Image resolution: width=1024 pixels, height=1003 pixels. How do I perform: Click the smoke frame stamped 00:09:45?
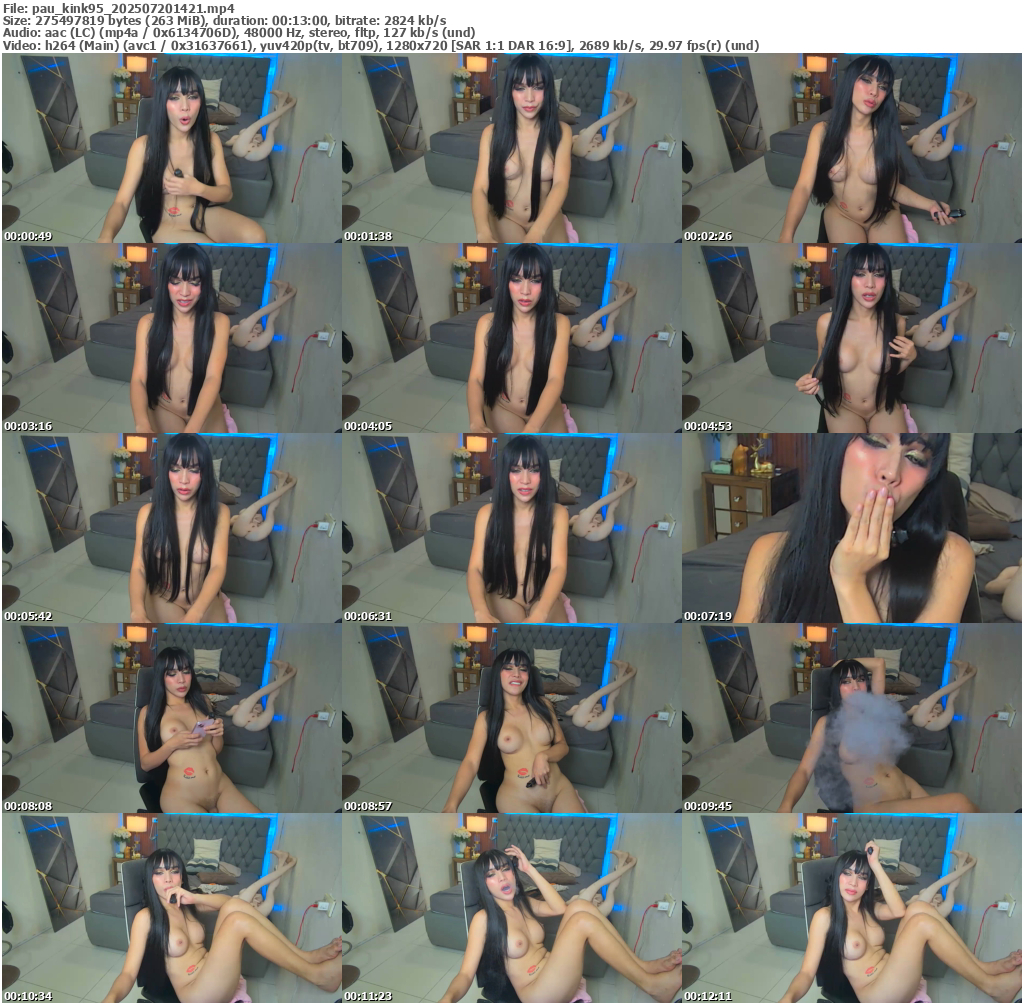(852, 718)
